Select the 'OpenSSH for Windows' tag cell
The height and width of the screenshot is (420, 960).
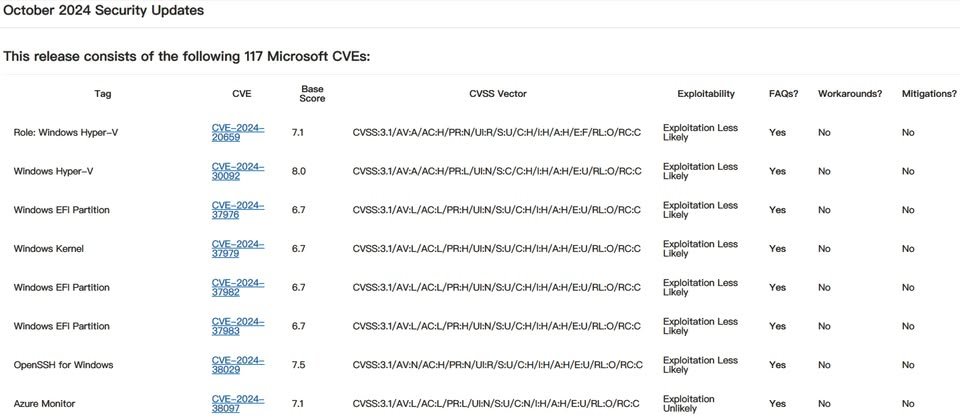click(x=64, y=365)
